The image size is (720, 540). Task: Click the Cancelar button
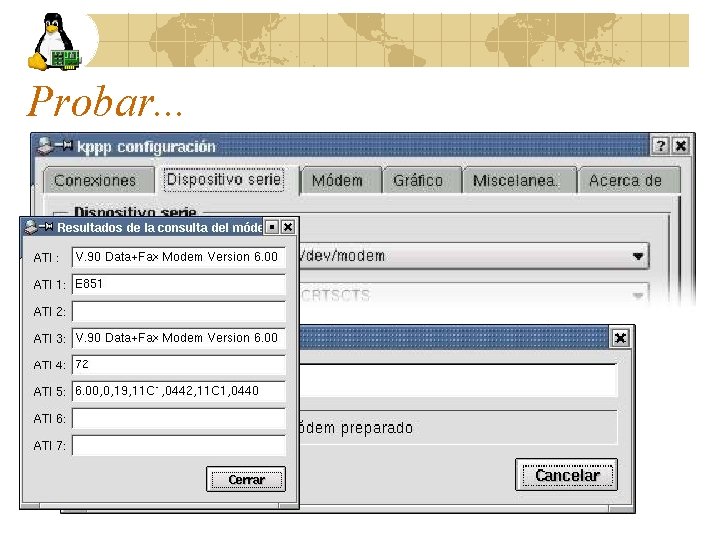[x=567, y=475]
